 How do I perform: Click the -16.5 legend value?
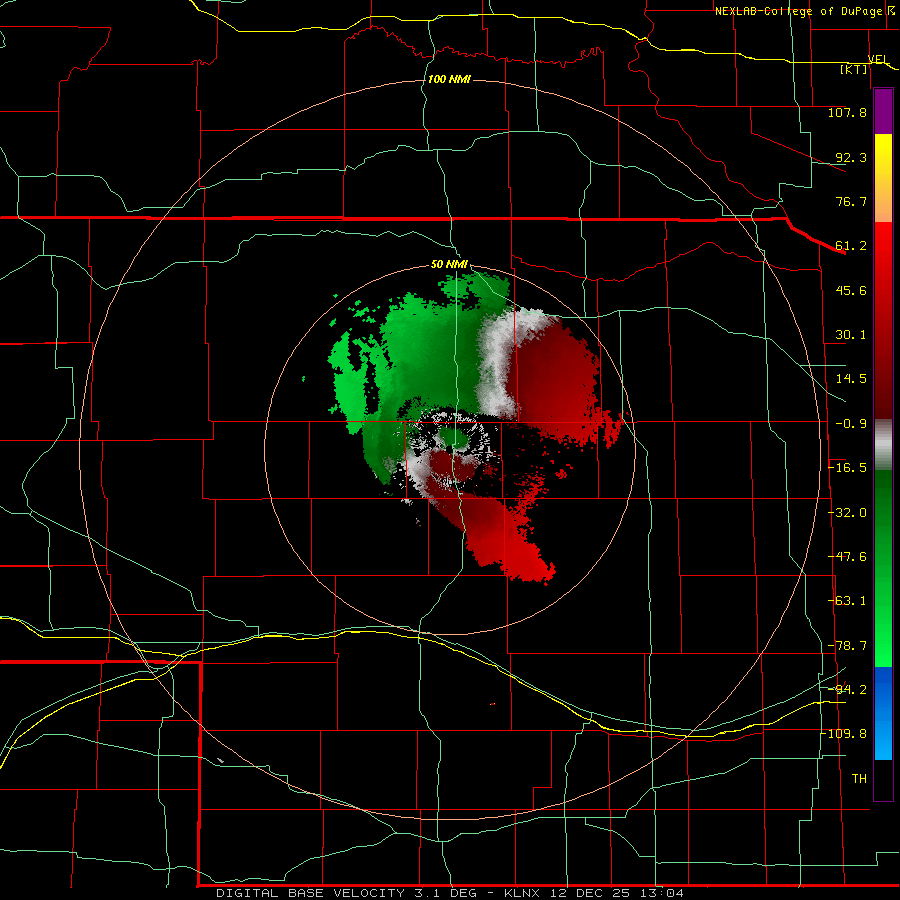[x=847, y=468]
